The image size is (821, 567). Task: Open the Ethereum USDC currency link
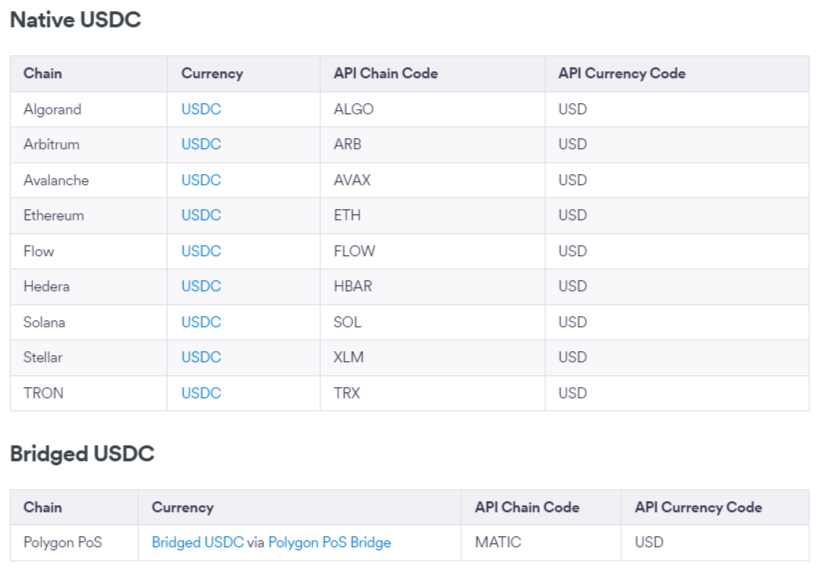(x=201, y=215)
